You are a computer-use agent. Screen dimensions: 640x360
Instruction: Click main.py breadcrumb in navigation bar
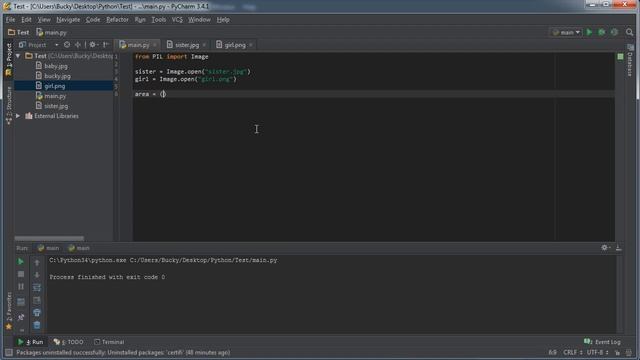[x=51, y=32]
